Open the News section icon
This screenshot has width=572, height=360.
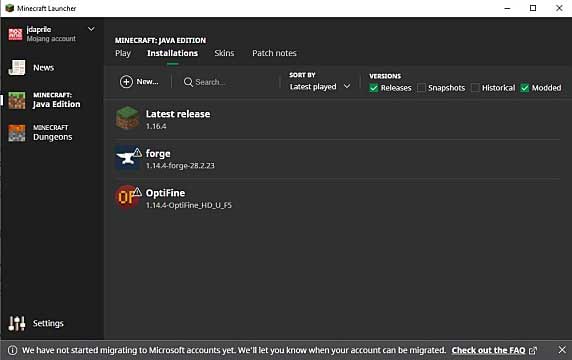[x=17, y=68]
